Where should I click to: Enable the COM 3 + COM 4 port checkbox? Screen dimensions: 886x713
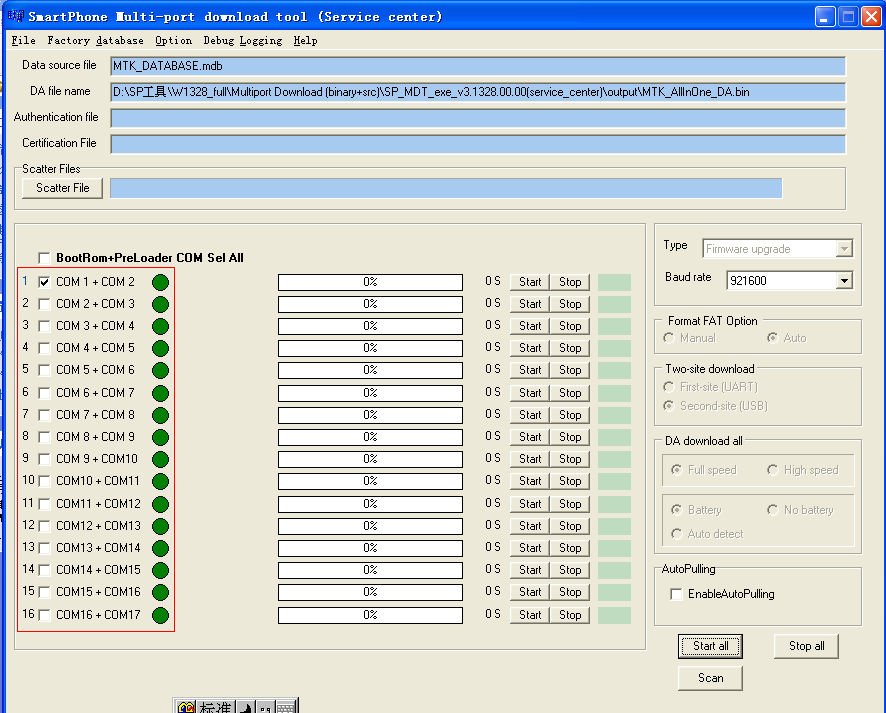pos(44,326)
